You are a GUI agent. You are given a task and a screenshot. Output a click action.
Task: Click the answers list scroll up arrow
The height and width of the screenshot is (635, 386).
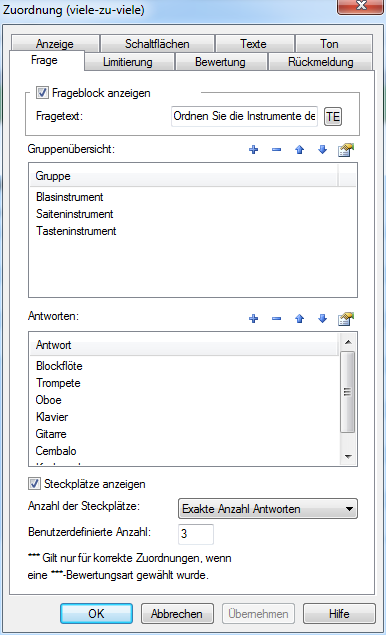[348, 342]
